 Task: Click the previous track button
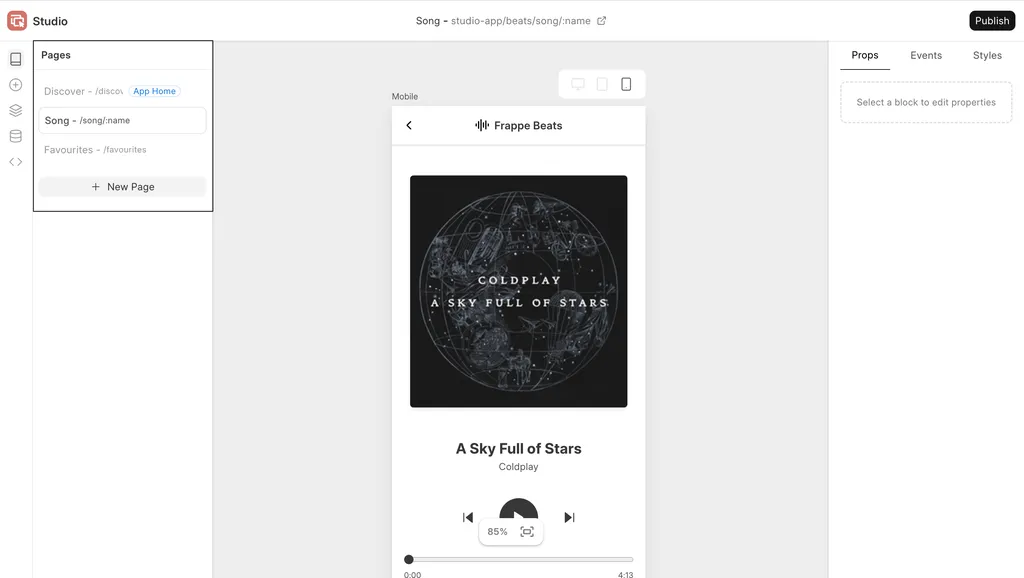point(468,517)
